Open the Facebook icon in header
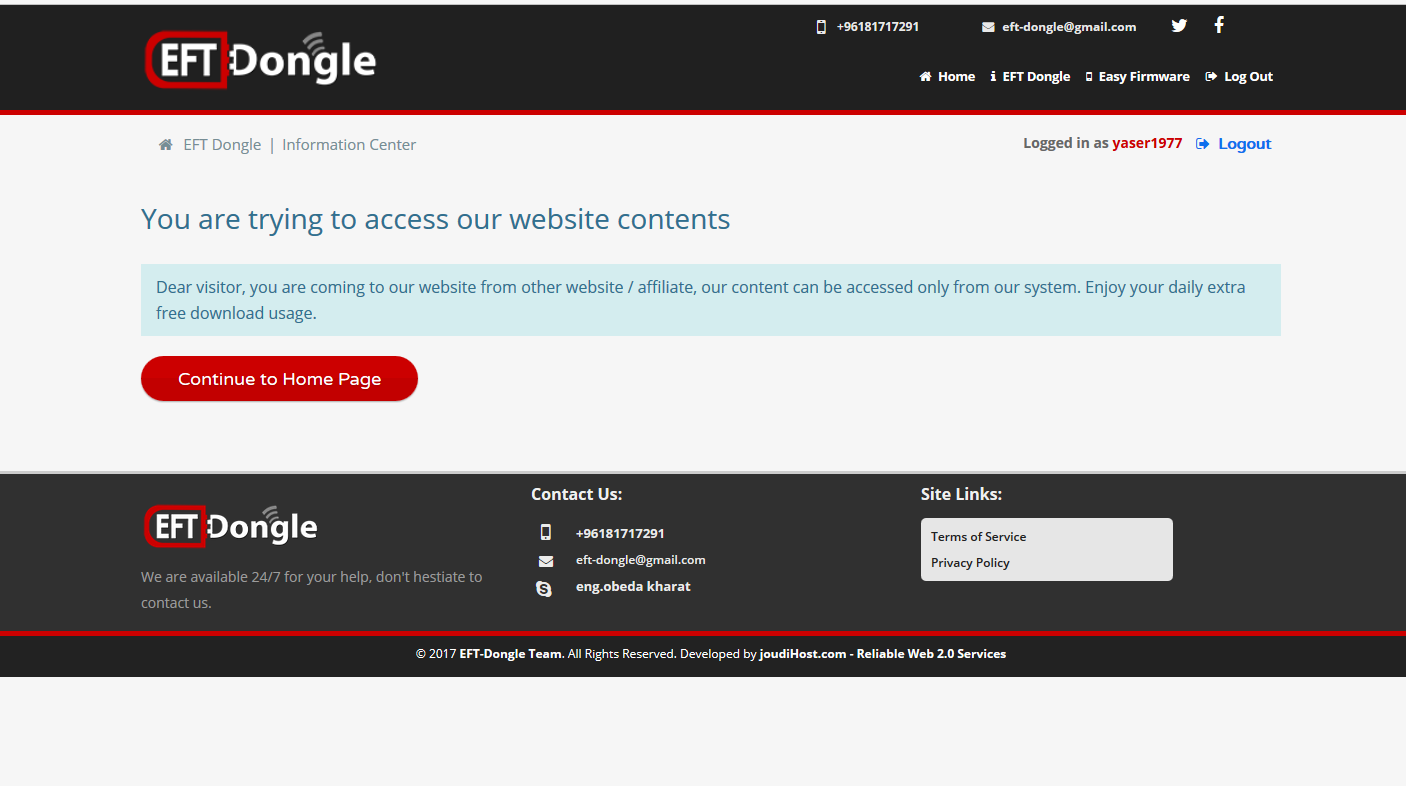Viewport: 1406px width, 786px height. [1219, 25]
